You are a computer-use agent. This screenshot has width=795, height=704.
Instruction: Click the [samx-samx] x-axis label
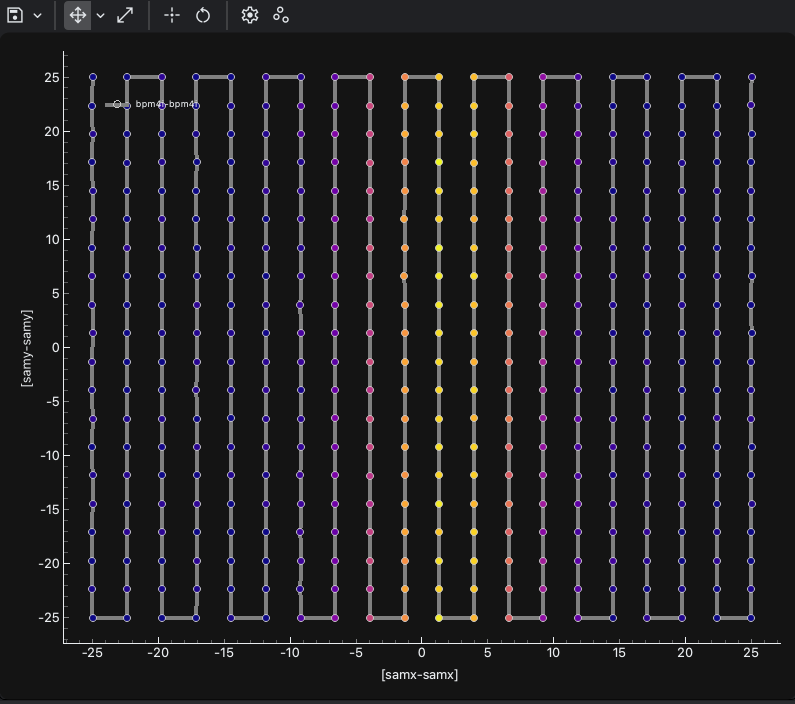click(x=419, y=675)
